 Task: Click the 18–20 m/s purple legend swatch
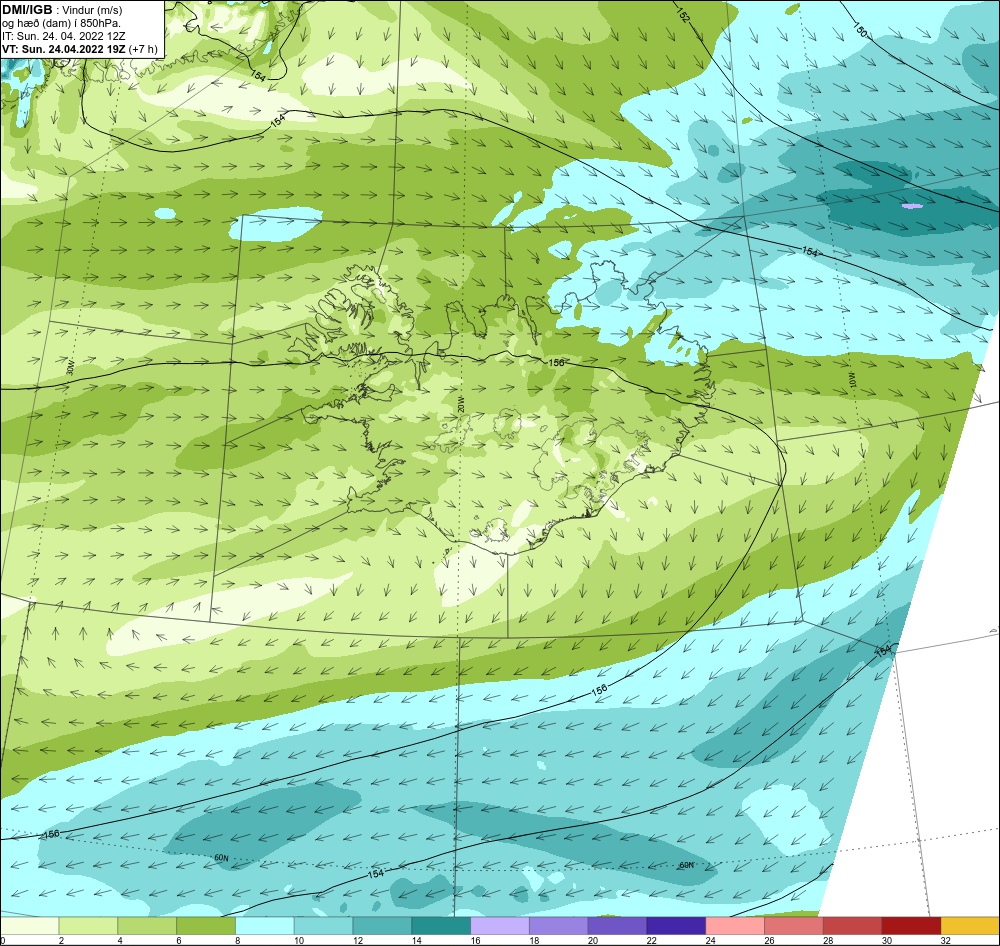click(x=558, y=925)
